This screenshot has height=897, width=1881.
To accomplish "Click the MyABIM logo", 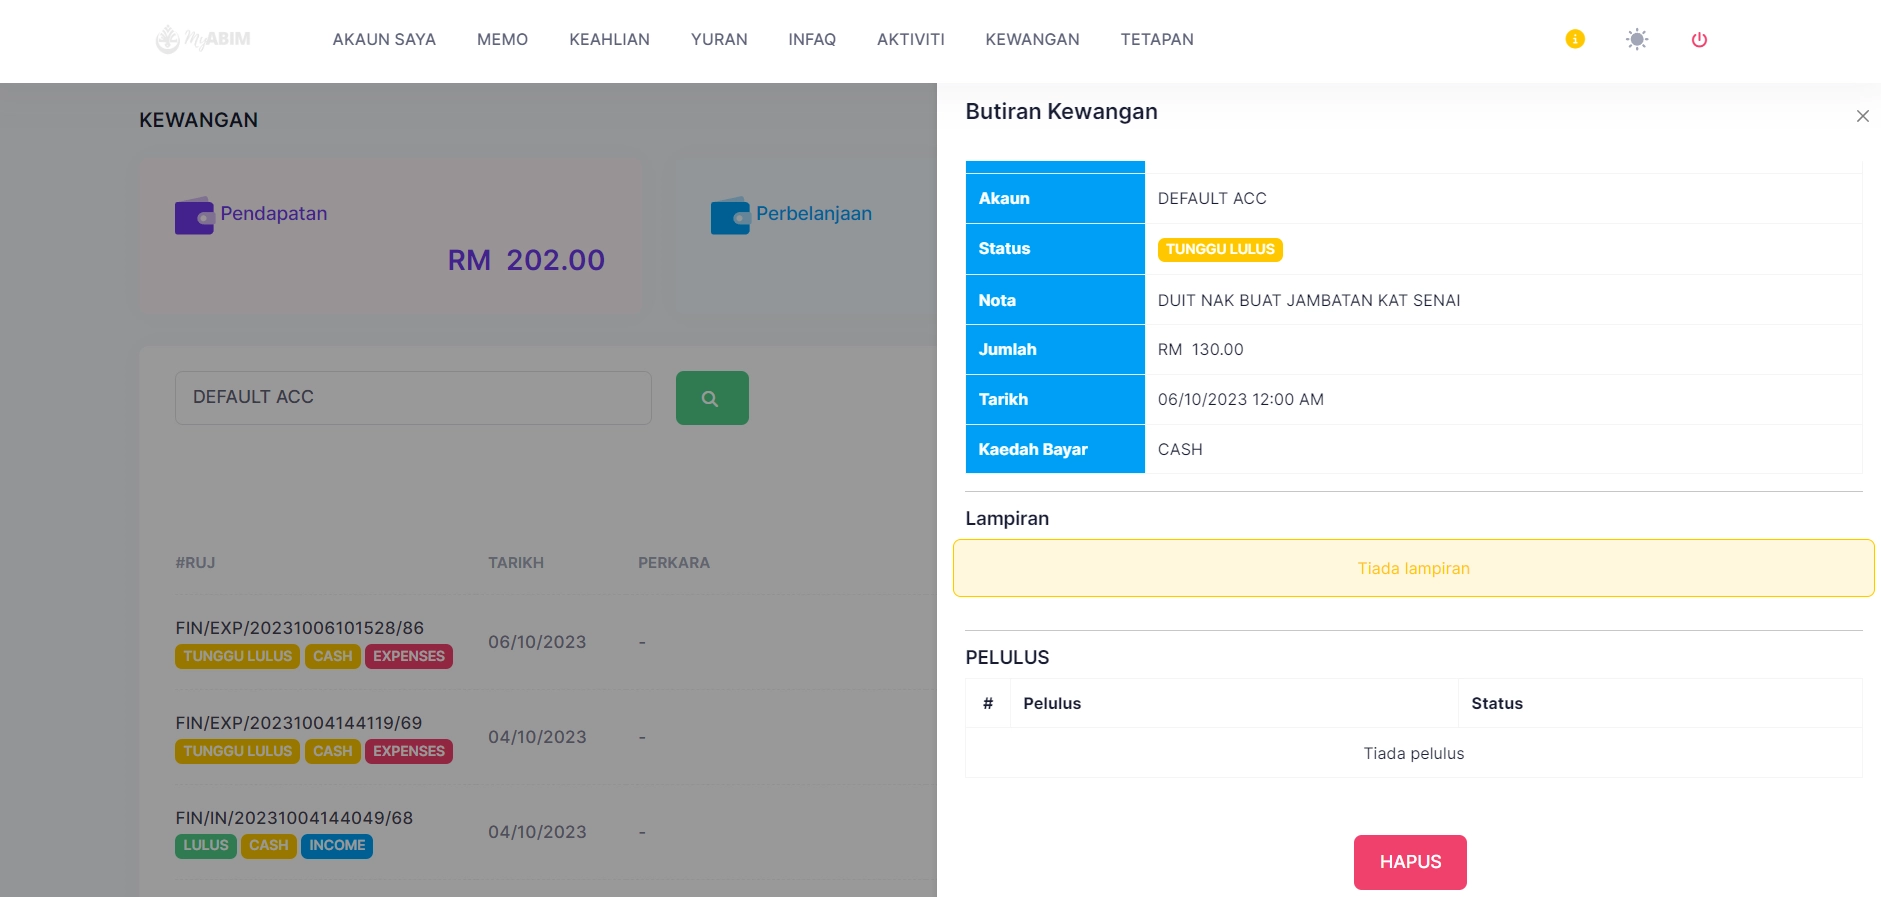I will tap(203, 40).
